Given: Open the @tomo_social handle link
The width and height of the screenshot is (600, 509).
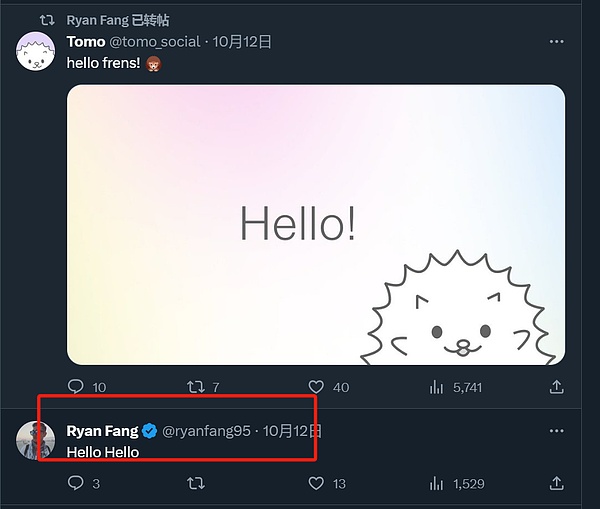Looking at the screenshot, I should pyautogui.click(x=154, y=42).
